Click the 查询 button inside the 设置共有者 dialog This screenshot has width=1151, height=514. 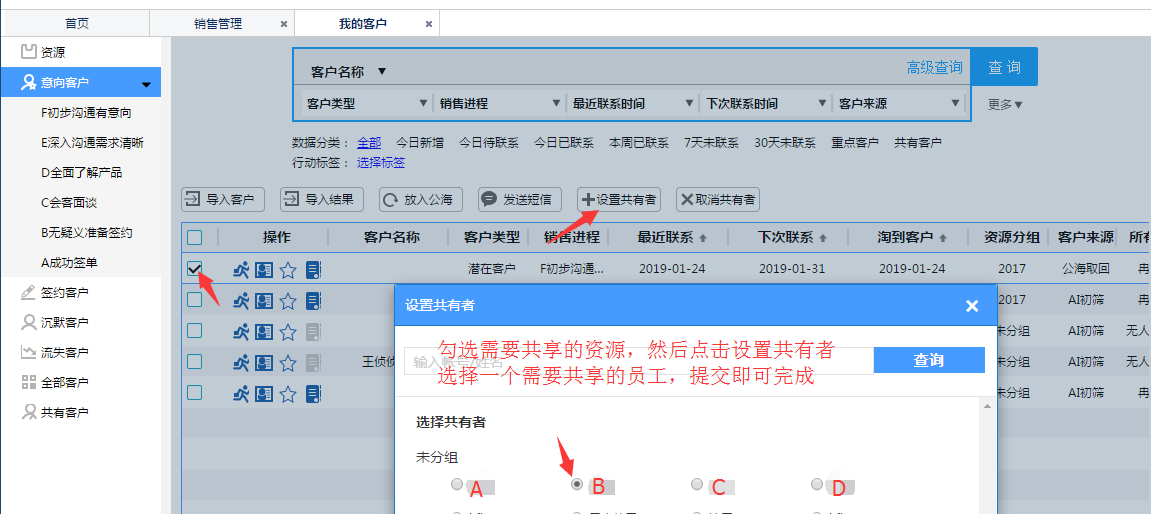pyautogui.click(x=929, y=361)
